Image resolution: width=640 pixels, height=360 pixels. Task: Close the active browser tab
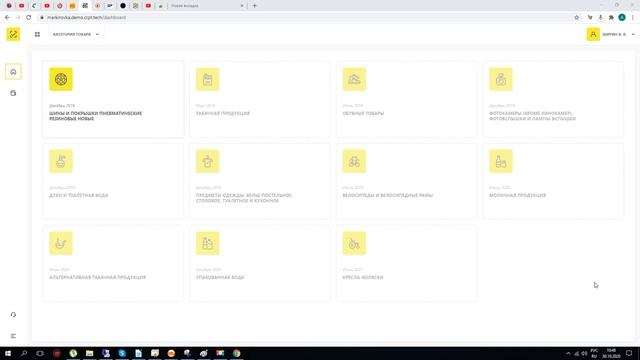[242, 6]
